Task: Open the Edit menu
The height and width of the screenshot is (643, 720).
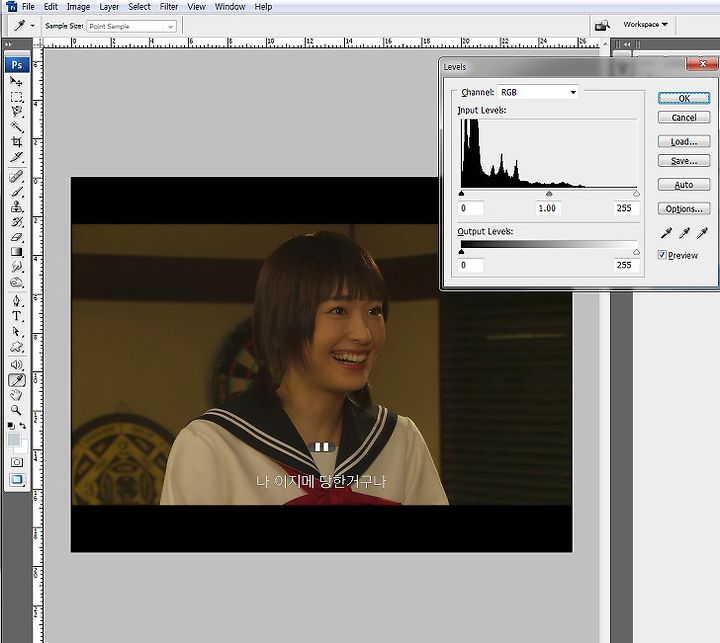Action: pyautogui.click(x=51, y=7)
